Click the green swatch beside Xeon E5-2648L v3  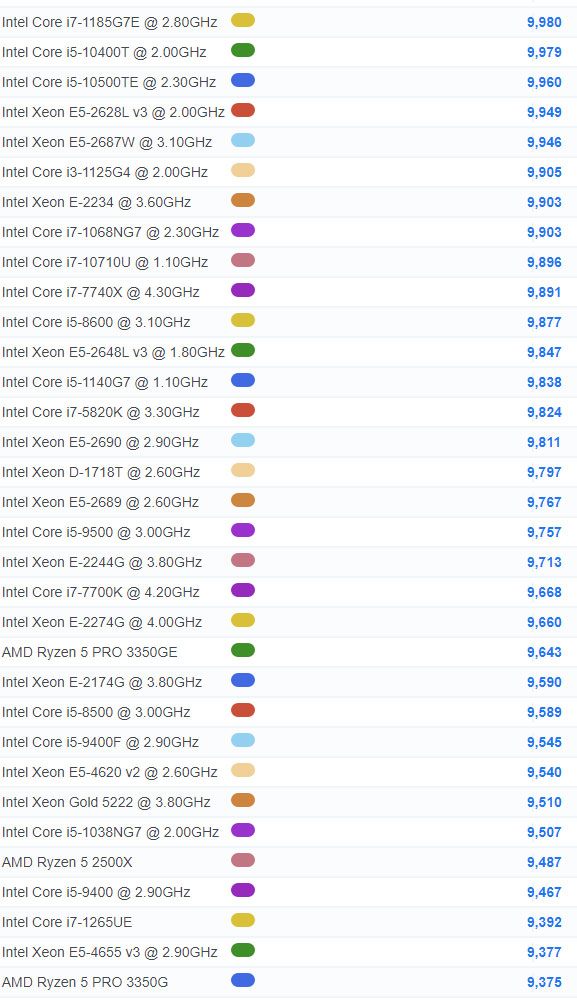(243, 350)
